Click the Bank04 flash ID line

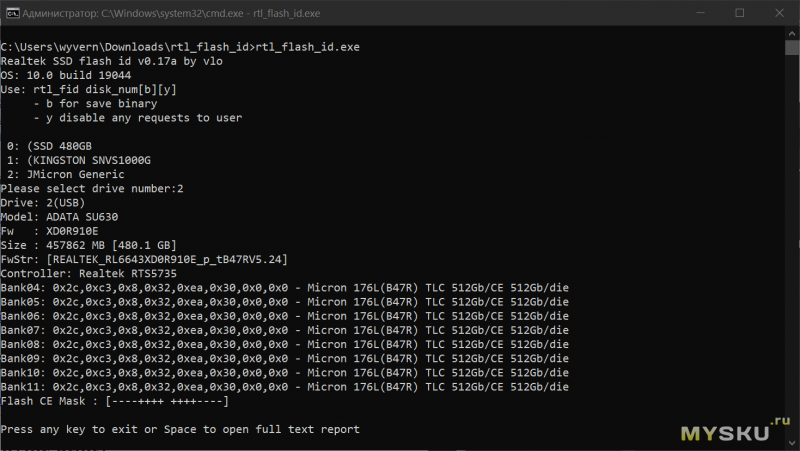(x=284, y=287)
